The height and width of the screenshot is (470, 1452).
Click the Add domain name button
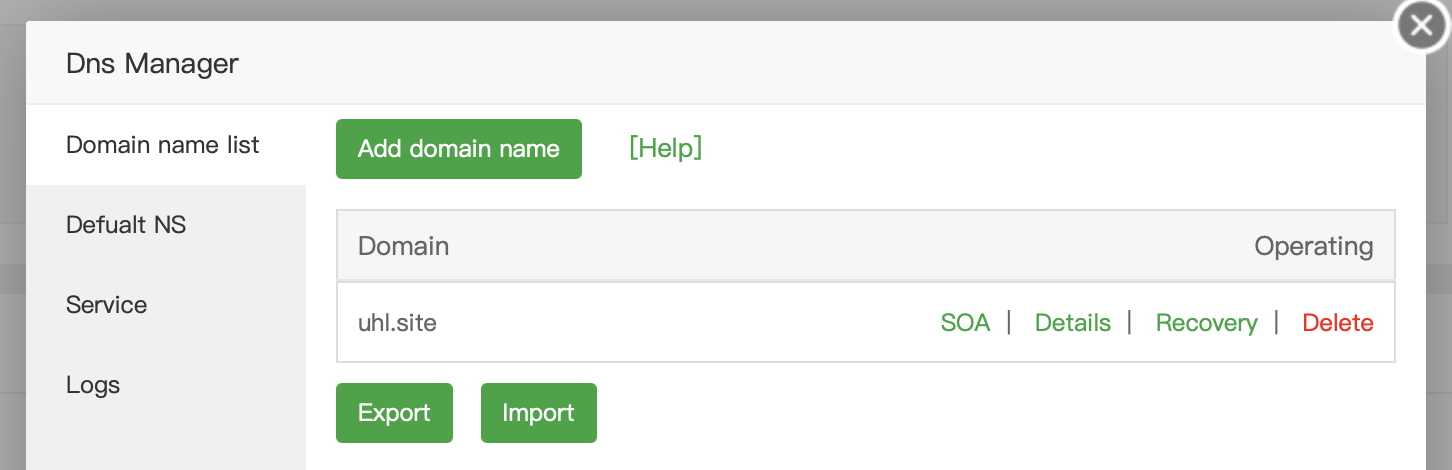click(459, 149)
